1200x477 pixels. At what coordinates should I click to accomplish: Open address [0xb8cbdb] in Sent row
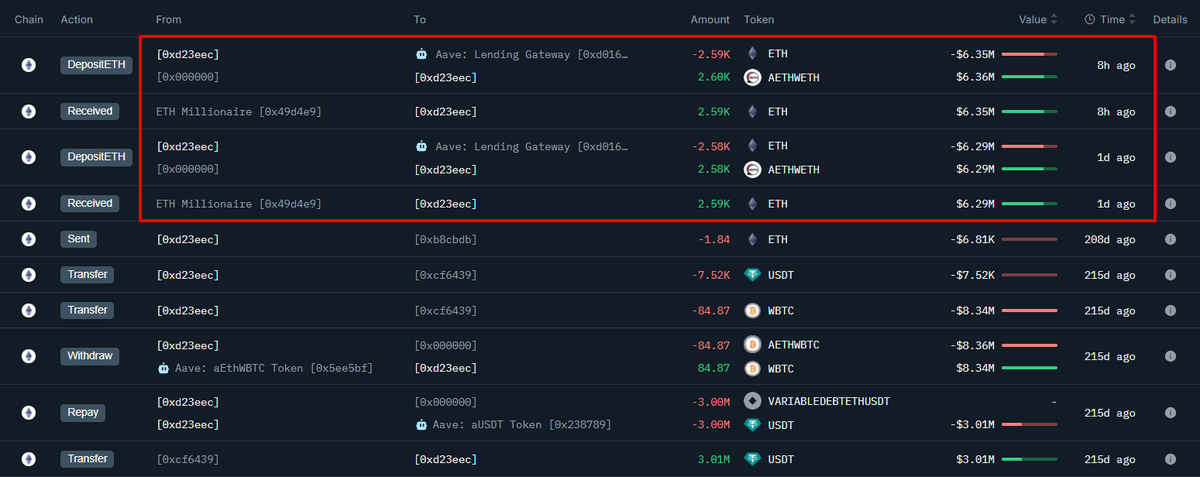click(445, 239)
